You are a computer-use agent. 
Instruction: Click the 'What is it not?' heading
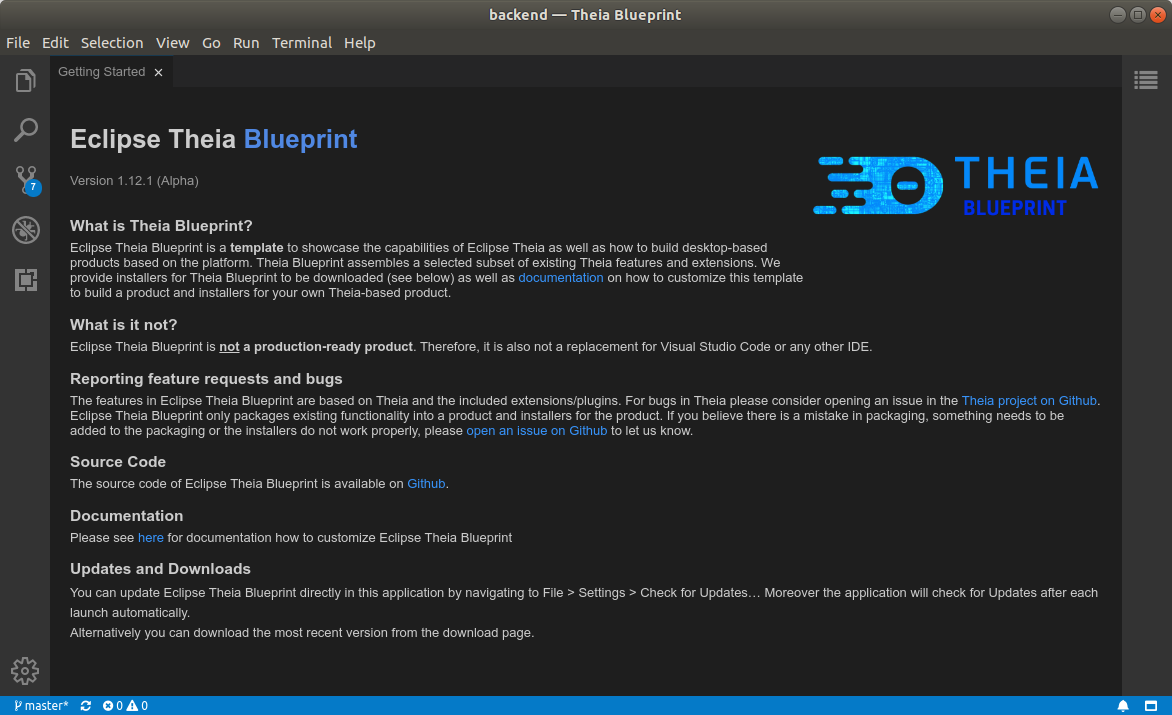click(x=123, y=325)
